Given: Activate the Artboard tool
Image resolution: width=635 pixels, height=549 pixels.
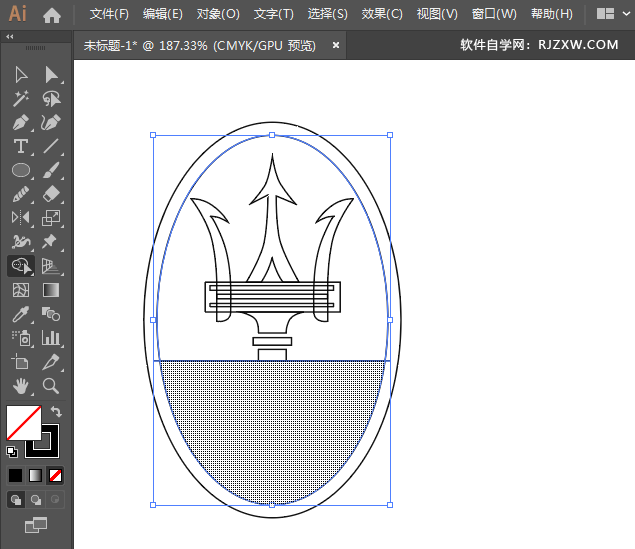Looking at the screenshot, I should (x=20, y=362).
